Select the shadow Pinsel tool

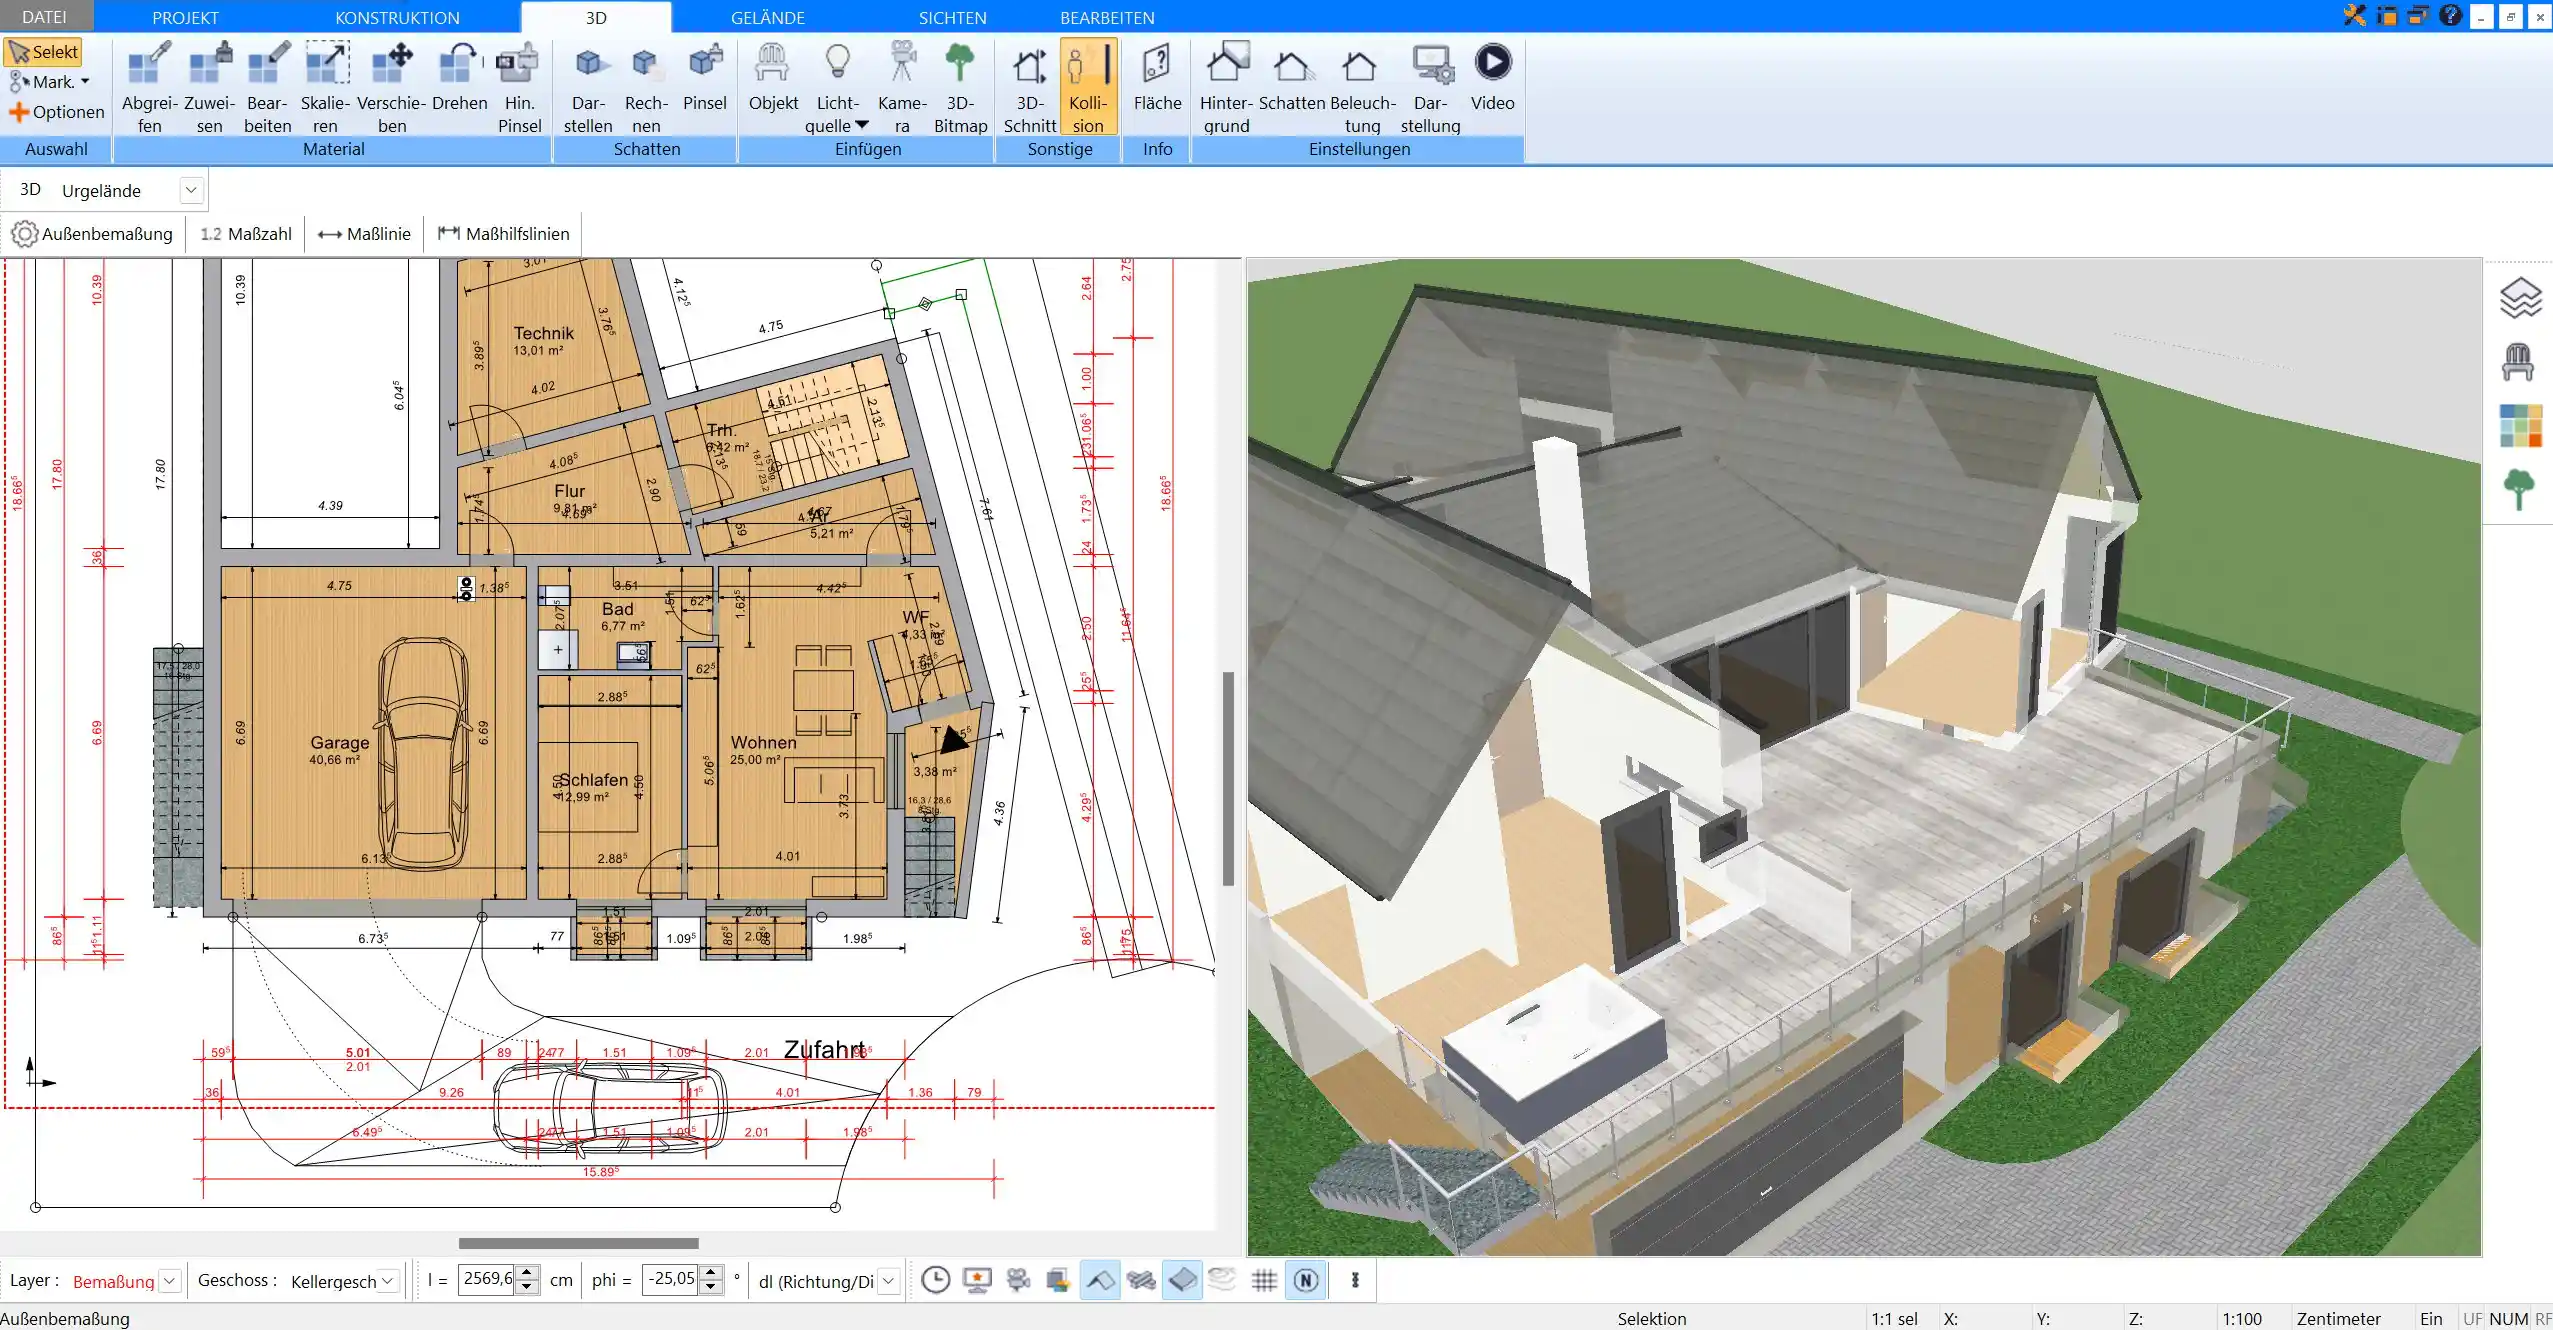[x=705, y=78]
